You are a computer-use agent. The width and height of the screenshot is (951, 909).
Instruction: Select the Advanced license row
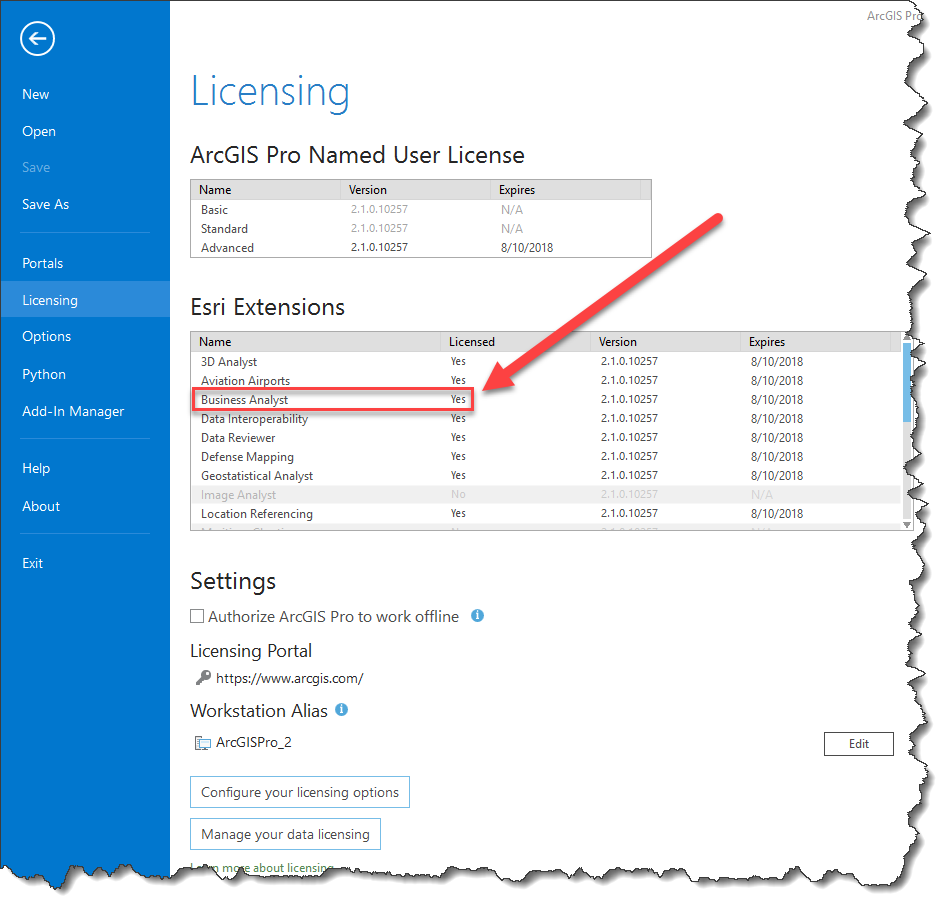point(420,247)
